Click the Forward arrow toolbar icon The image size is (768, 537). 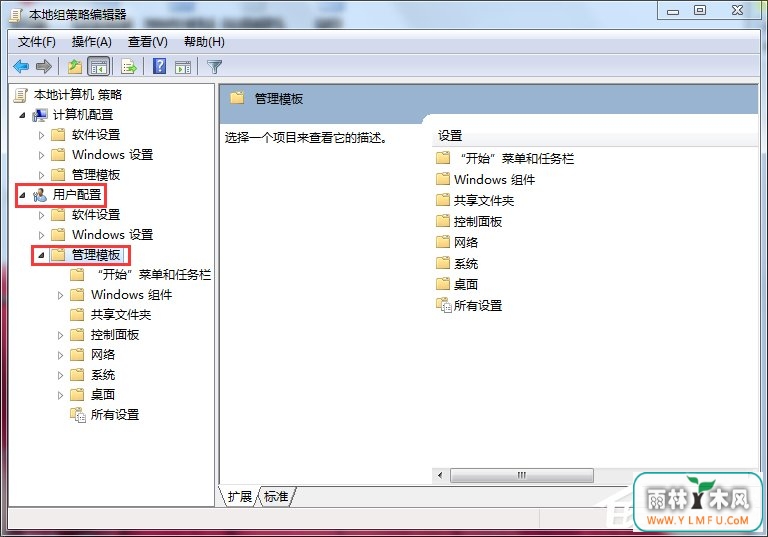tap(44, 66)
